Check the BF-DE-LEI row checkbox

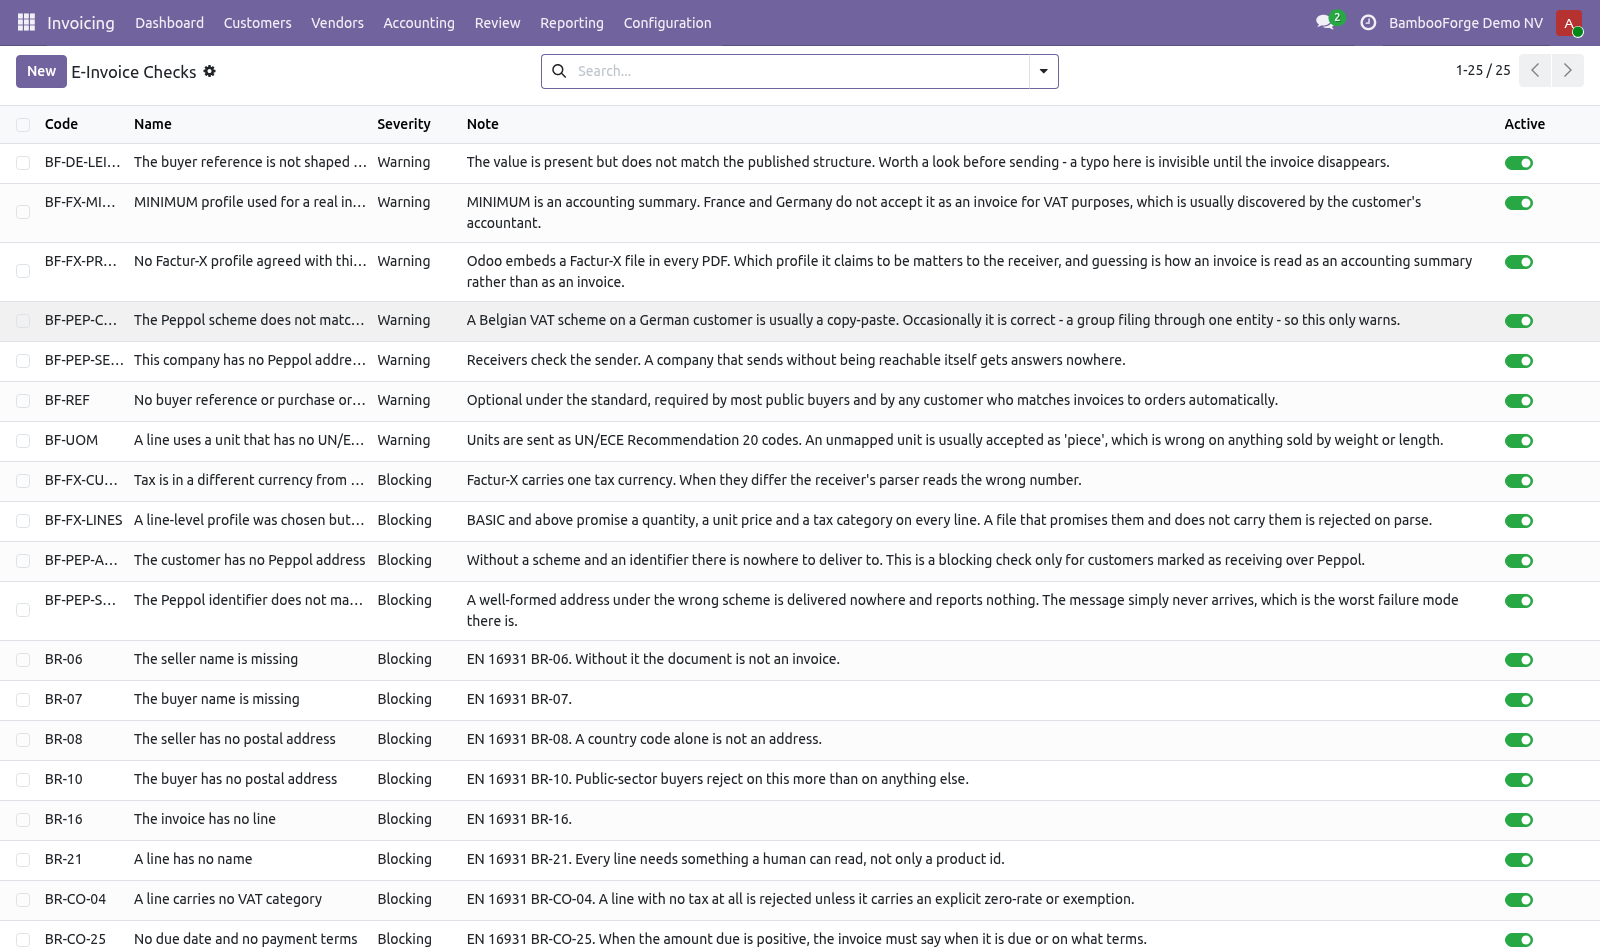23,163
